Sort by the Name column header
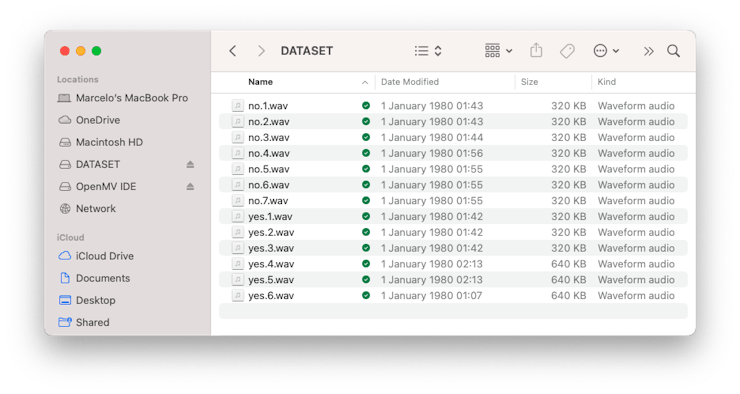This screenshot has width=740, height=394. (x=261, y=82)
